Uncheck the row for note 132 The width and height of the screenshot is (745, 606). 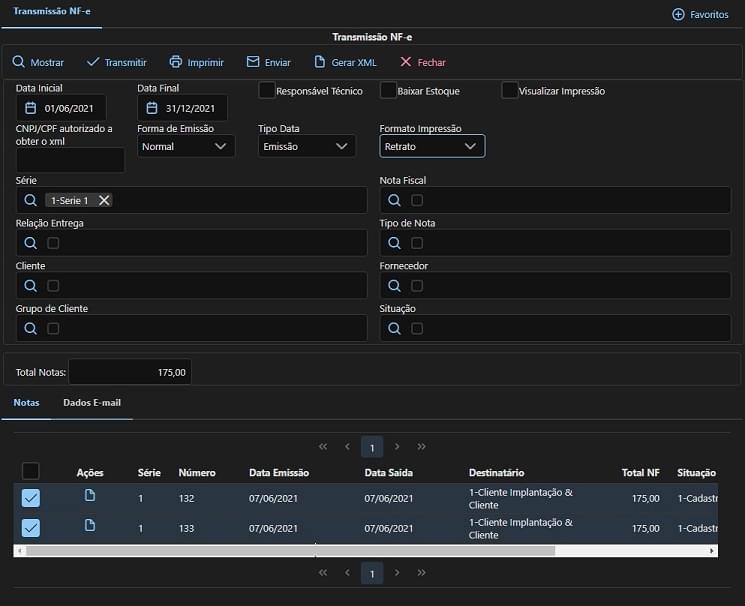pyautogui.click(x=31, y=498)
